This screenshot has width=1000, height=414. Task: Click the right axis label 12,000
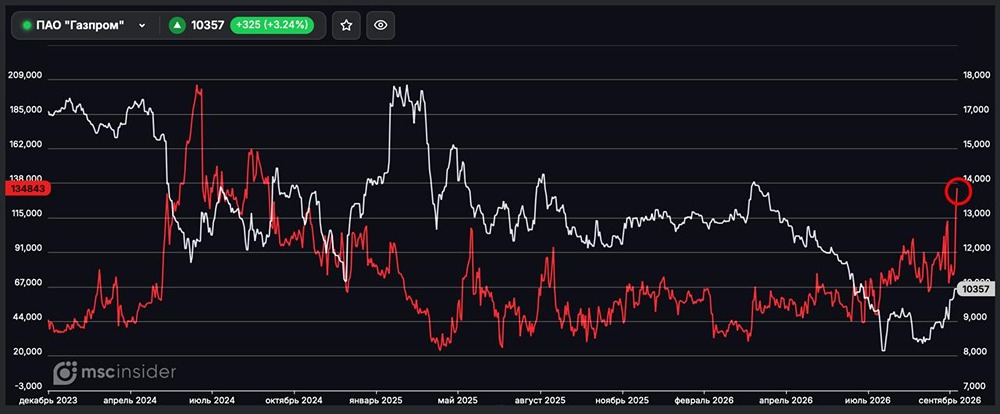tap(974, 249)
